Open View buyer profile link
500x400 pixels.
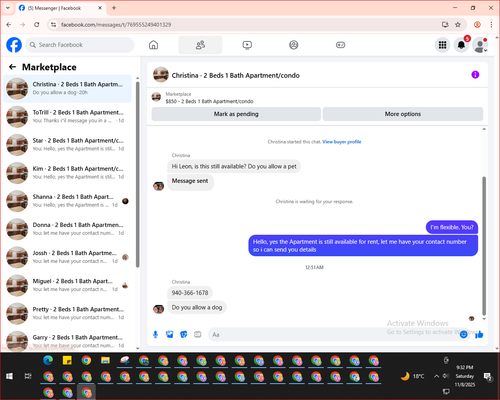(342, 142)
